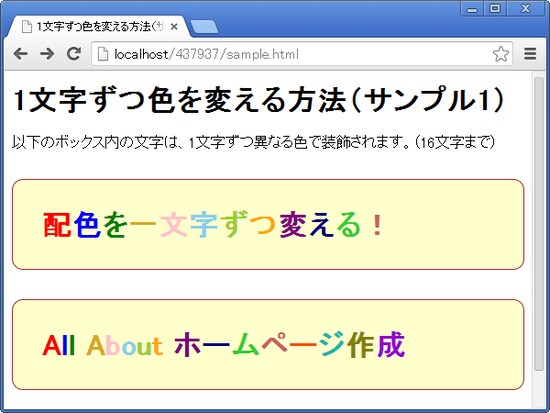
Task: Click the page icon in the address bar
Action: point(103,54)
